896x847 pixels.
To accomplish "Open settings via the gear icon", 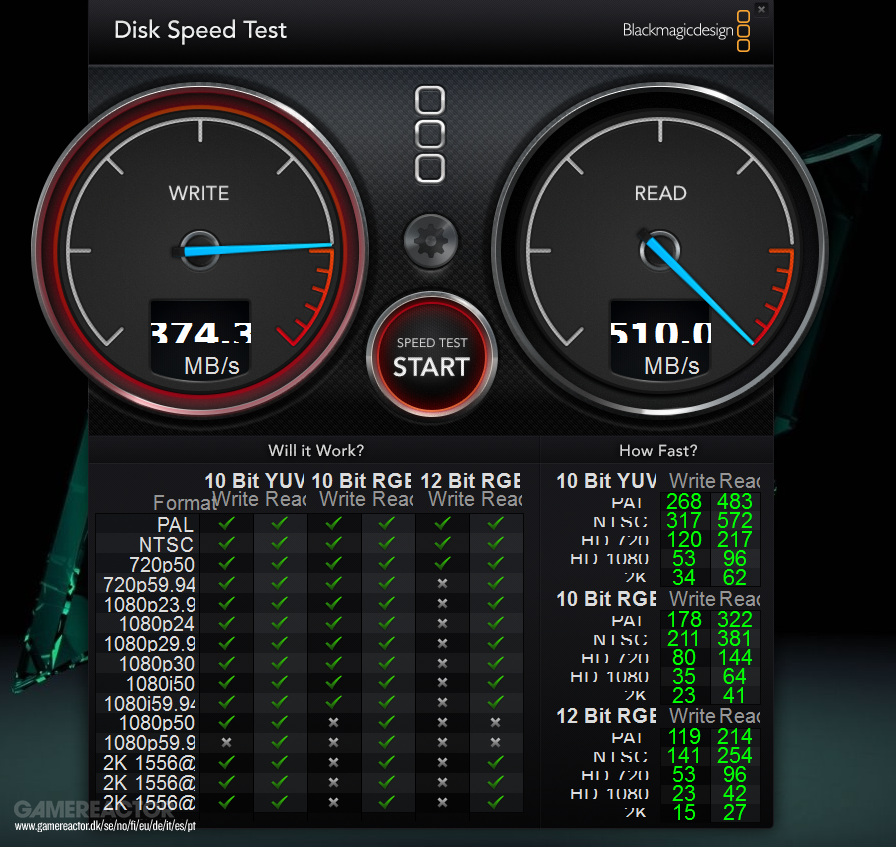I will [431, 239].
